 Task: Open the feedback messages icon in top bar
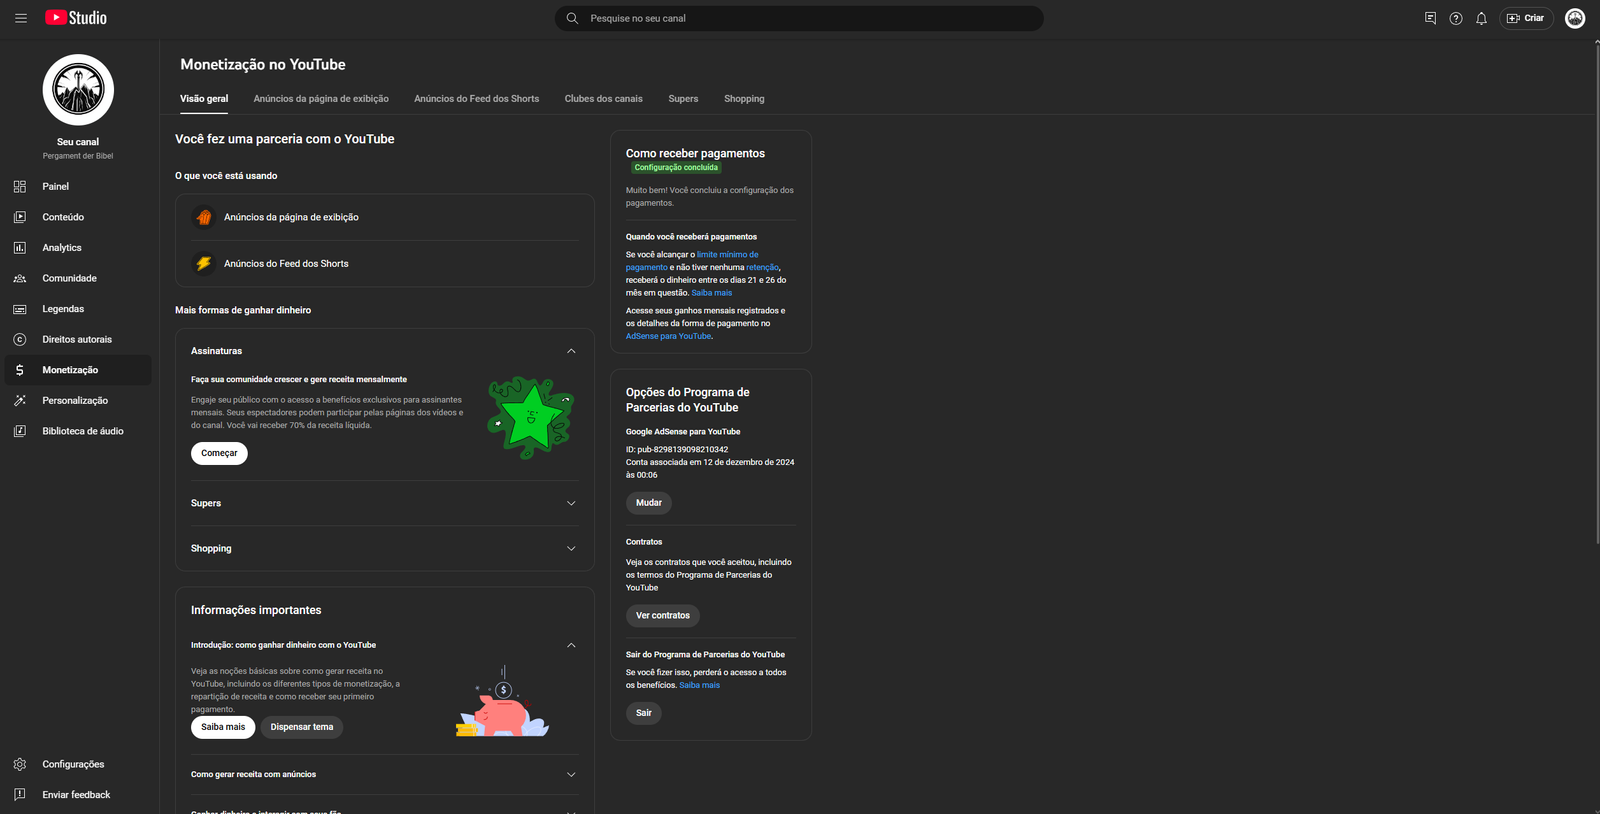[x=1430, y=18]
